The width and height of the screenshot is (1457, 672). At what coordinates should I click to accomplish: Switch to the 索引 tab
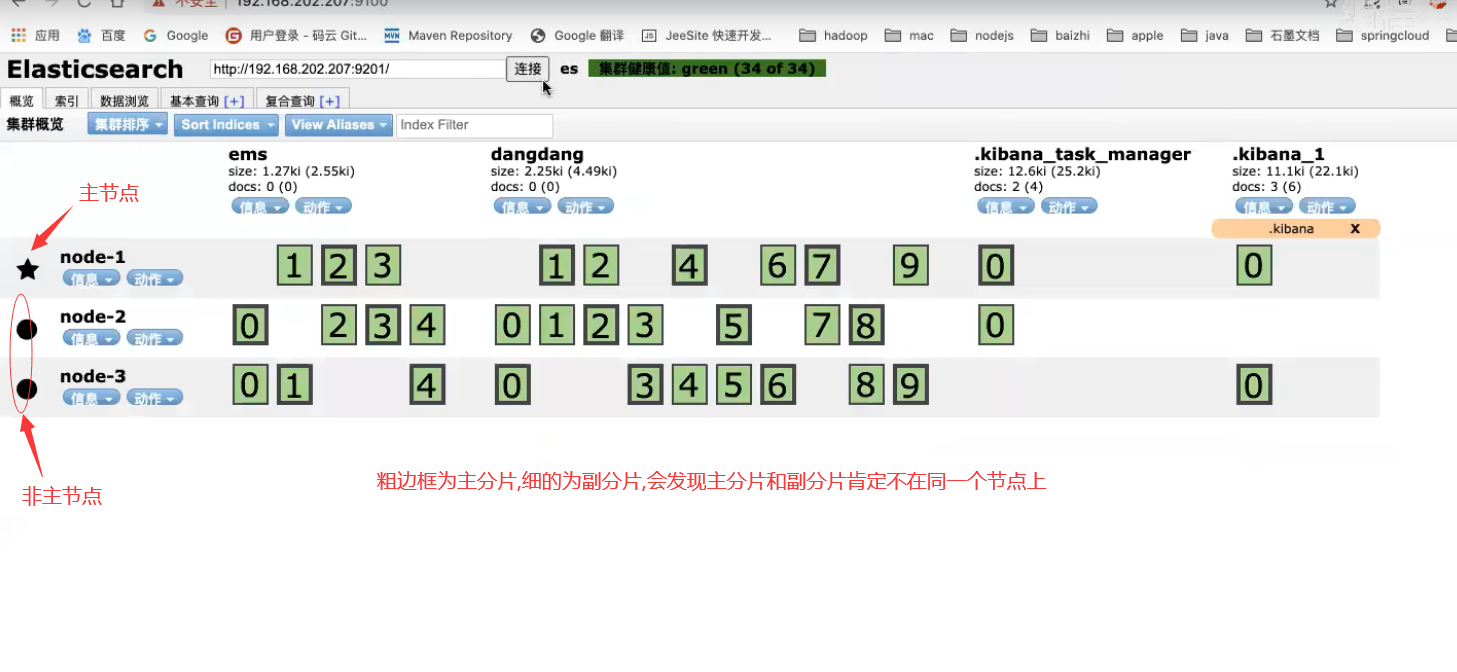tap(67, 101)
